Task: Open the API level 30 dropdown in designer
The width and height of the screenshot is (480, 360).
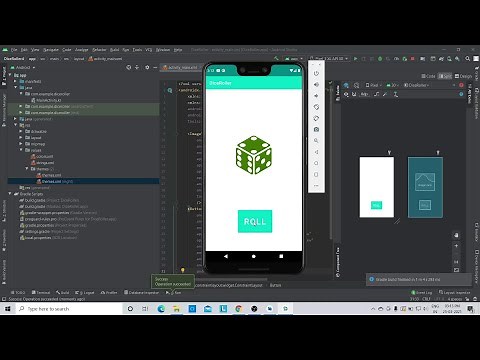Action: 393,85
